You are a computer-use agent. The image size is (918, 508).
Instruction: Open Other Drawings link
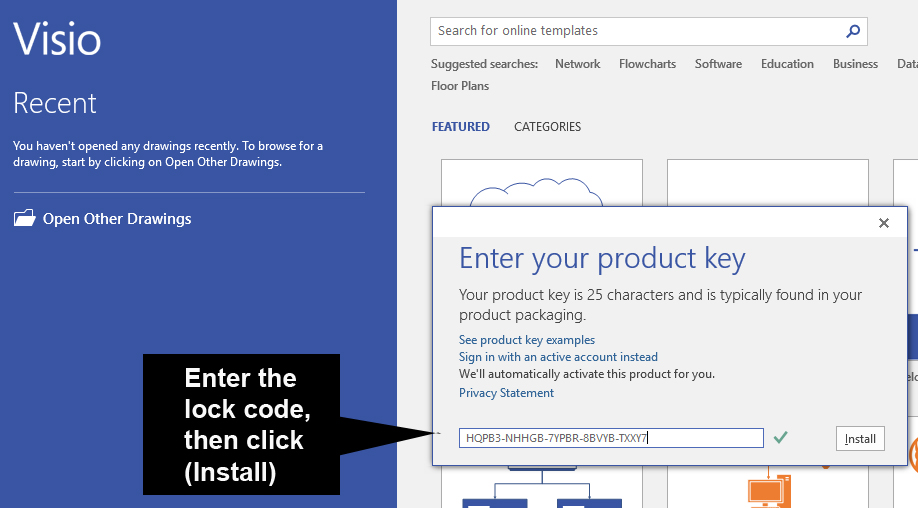coord(117,219)
